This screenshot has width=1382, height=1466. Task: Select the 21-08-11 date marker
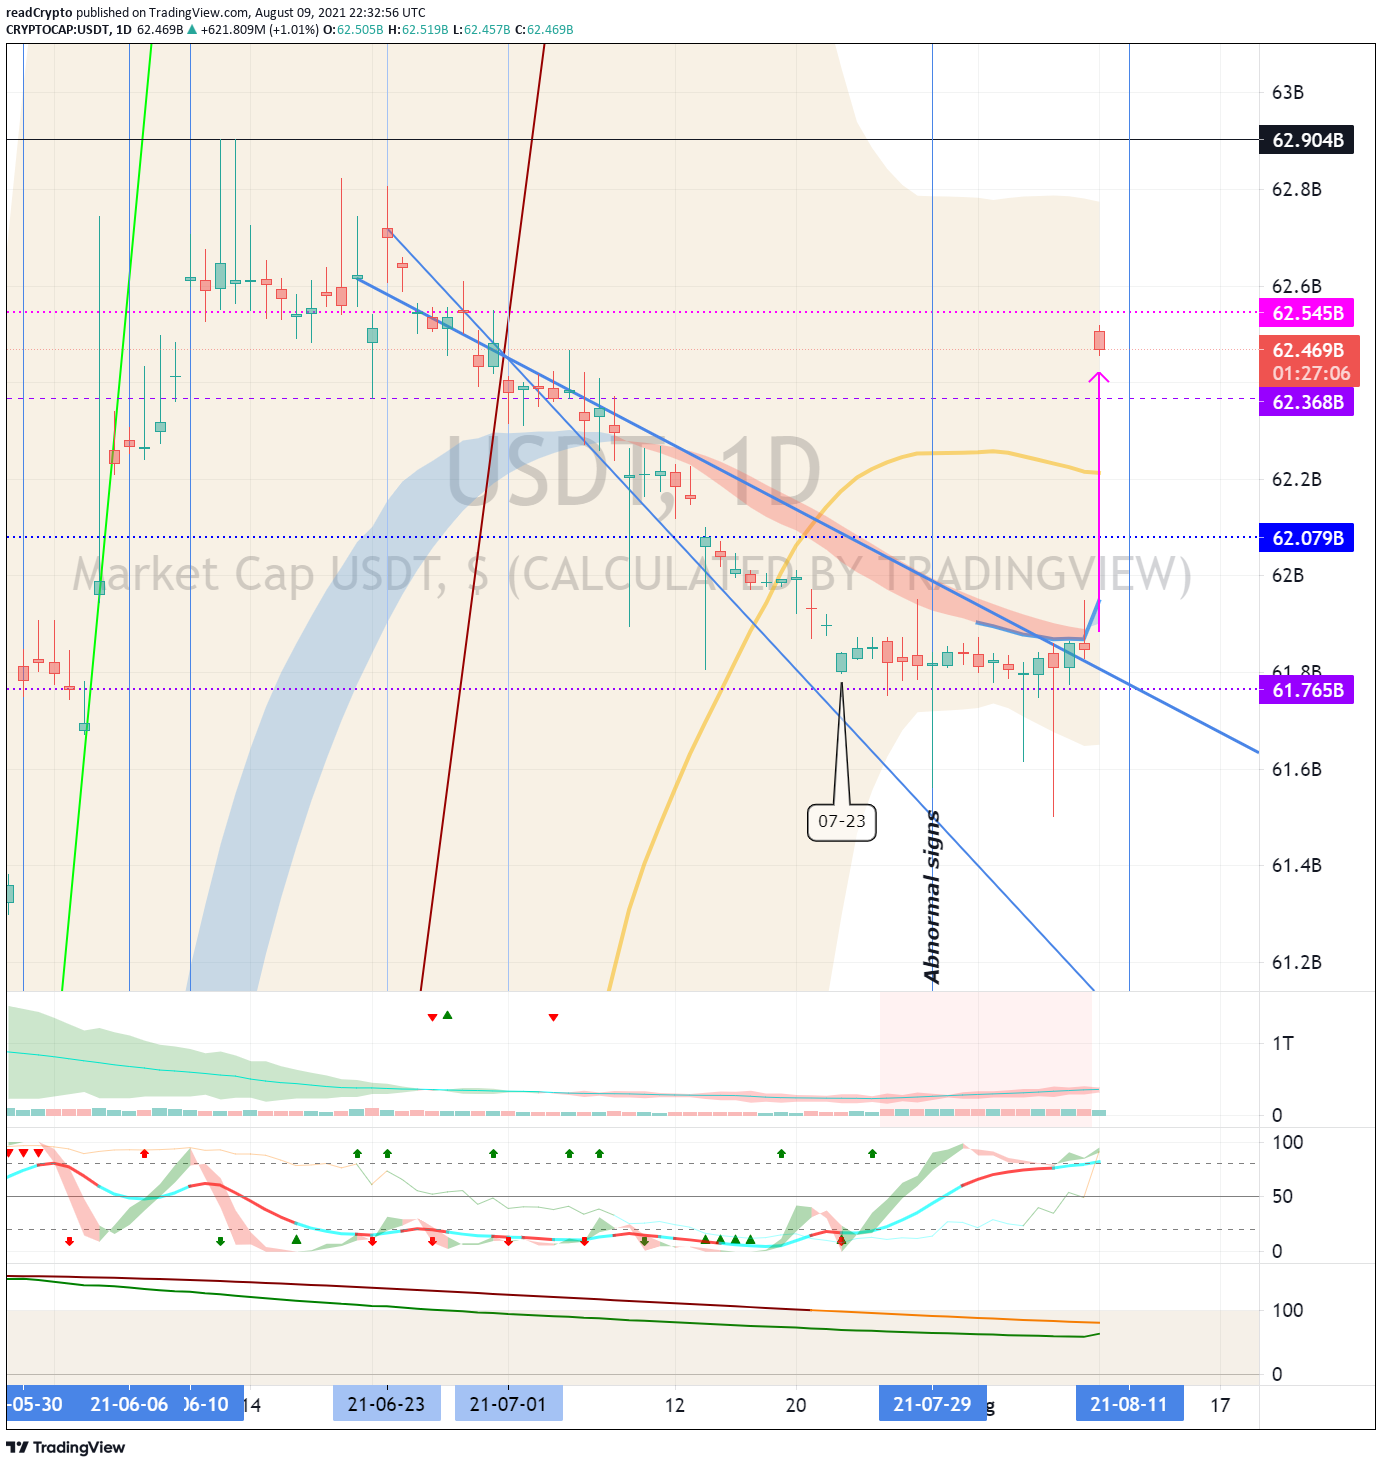pyautogui.click(x=1128, y=1404)
